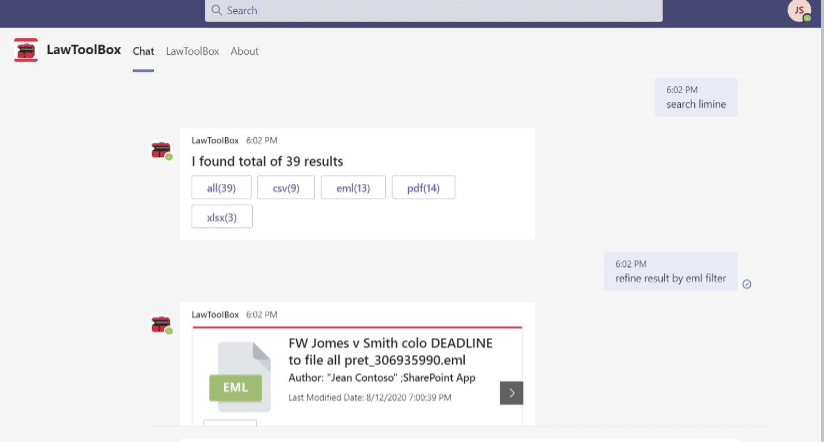Click the Last Modified Date line

click(x=369, y=398)
